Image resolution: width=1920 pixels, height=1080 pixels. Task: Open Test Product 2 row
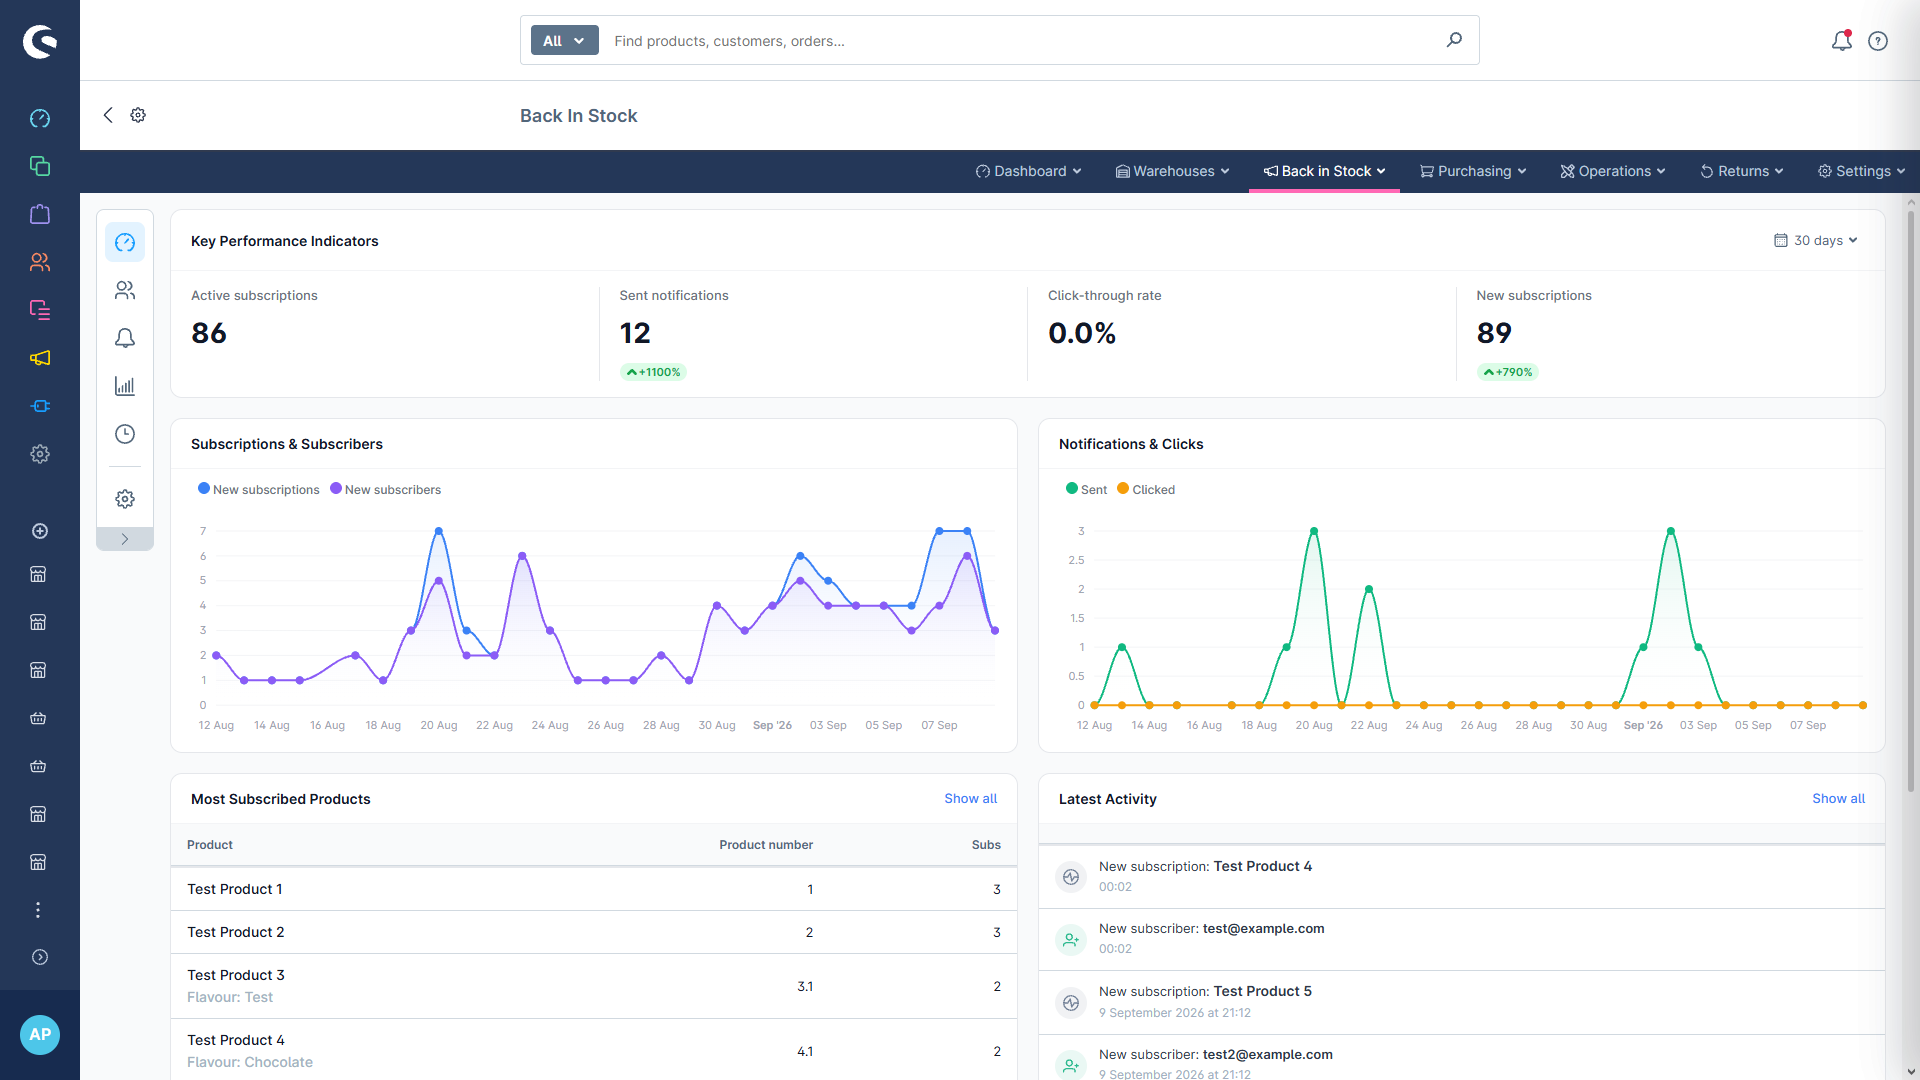[x=594, y=932]
